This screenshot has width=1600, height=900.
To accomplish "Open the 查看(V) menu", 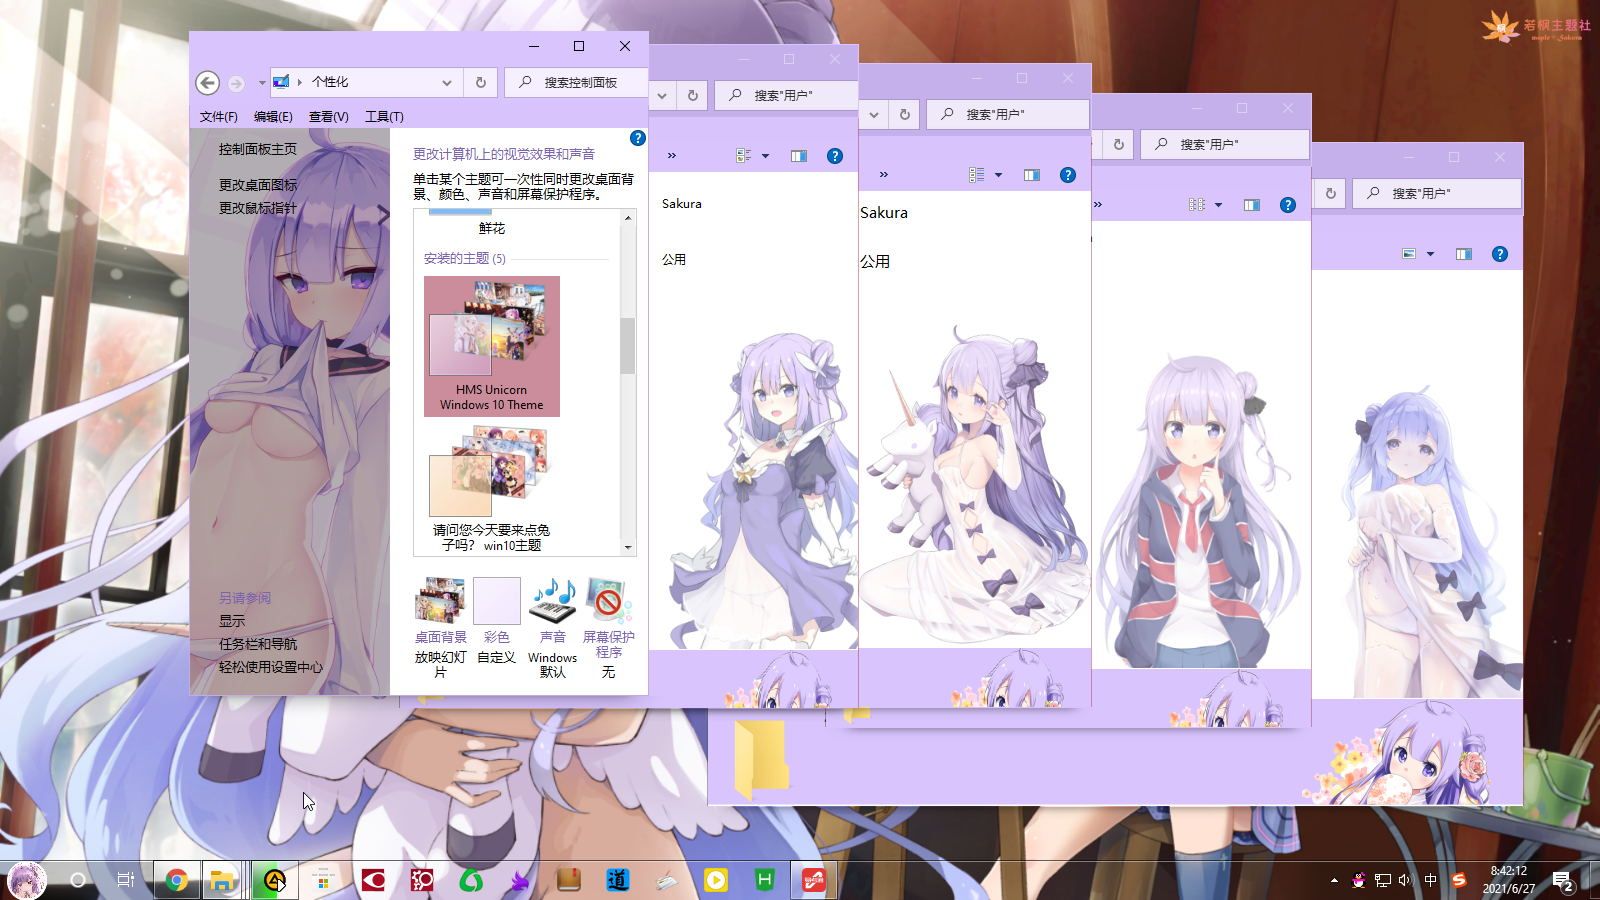I will tap(328, 117).
